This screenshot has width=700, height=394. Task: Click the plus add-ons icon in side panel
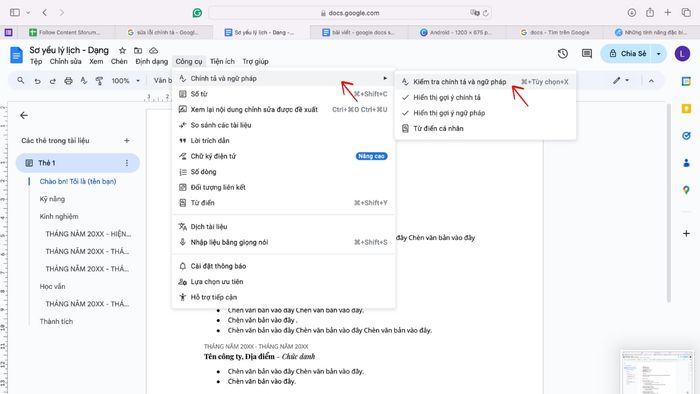coord(687,233)
